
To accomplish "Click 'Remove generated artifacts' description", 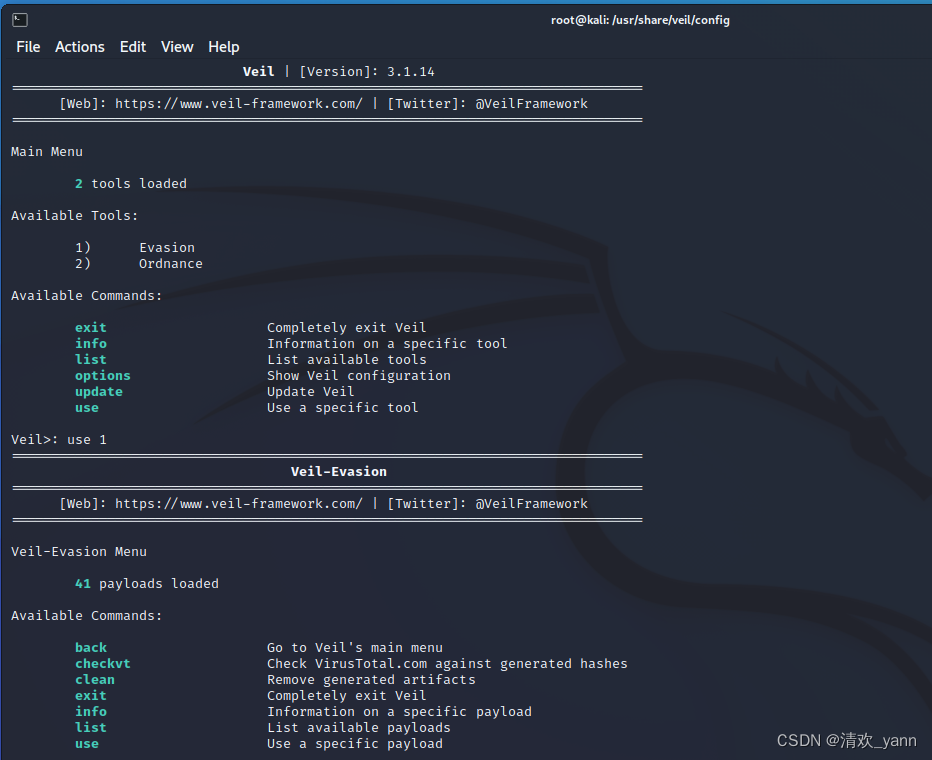I will click(371, 680).
